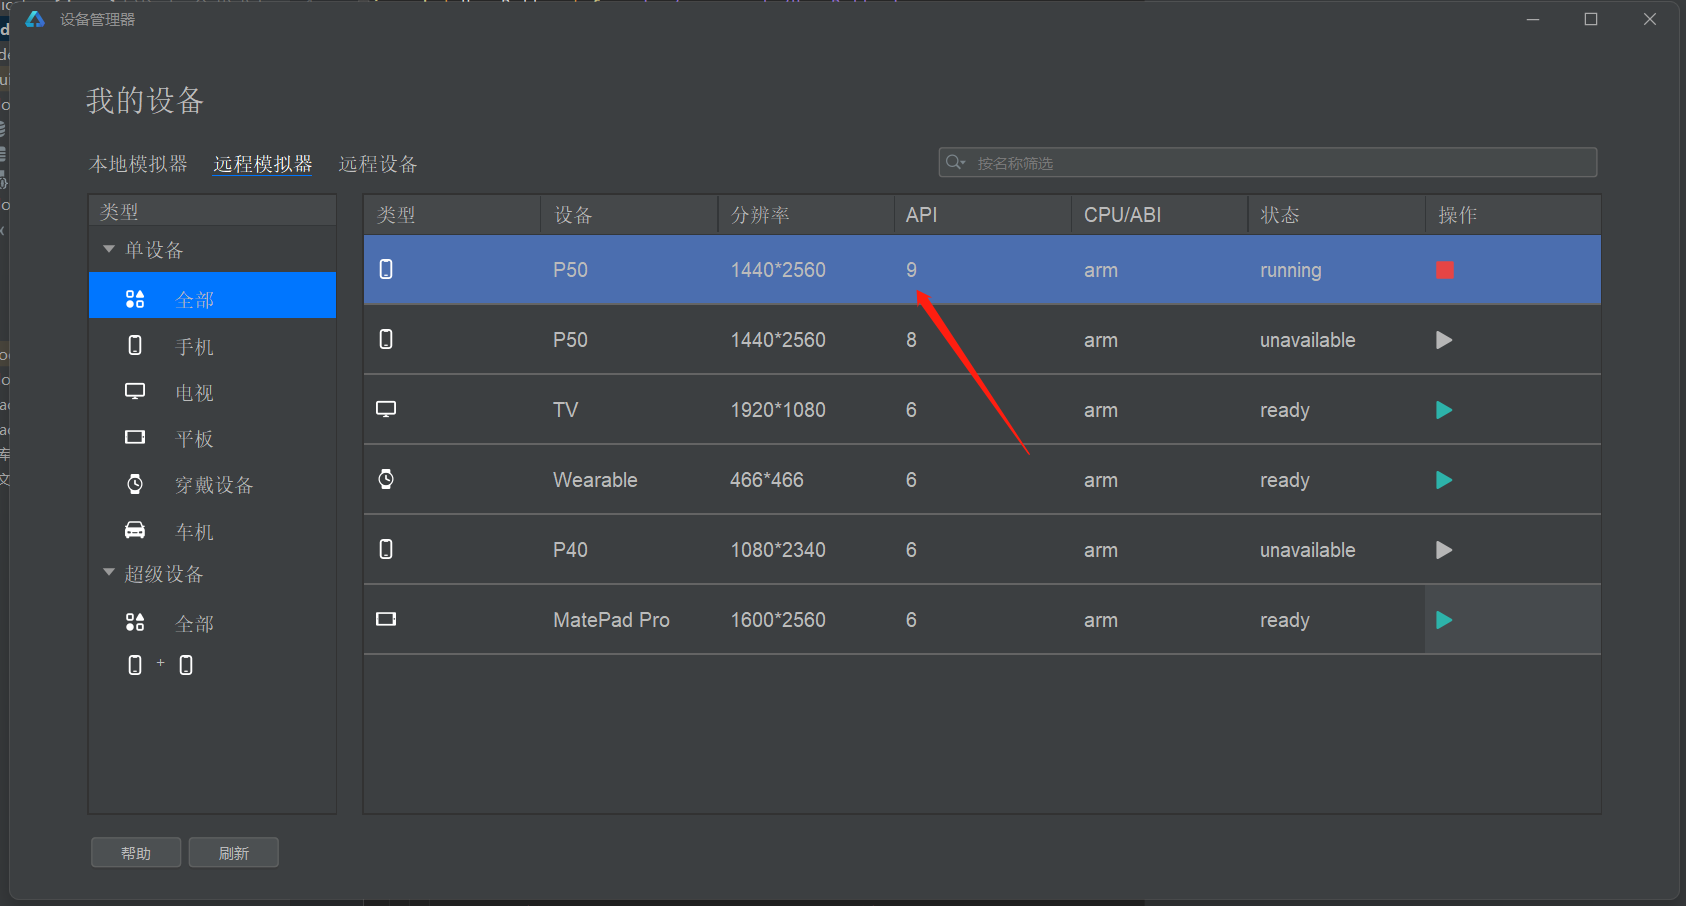Click the search magnifier icon
This screenshot has width=1686, height=906.
tap(955, 162)
